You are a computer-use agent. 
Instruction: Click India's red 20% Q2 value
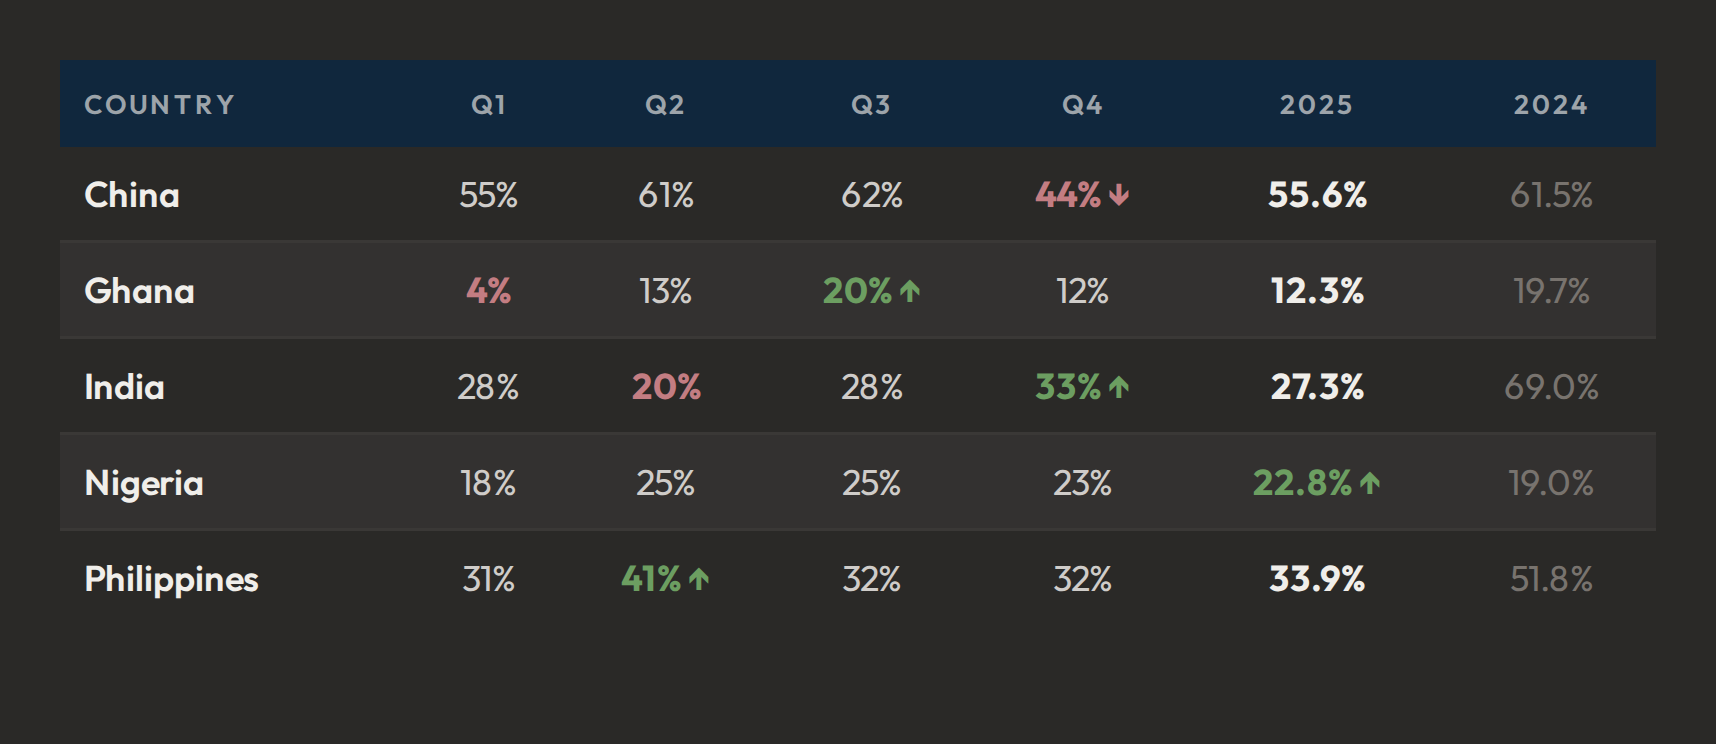pyautogui.click(x=666, y=387)
